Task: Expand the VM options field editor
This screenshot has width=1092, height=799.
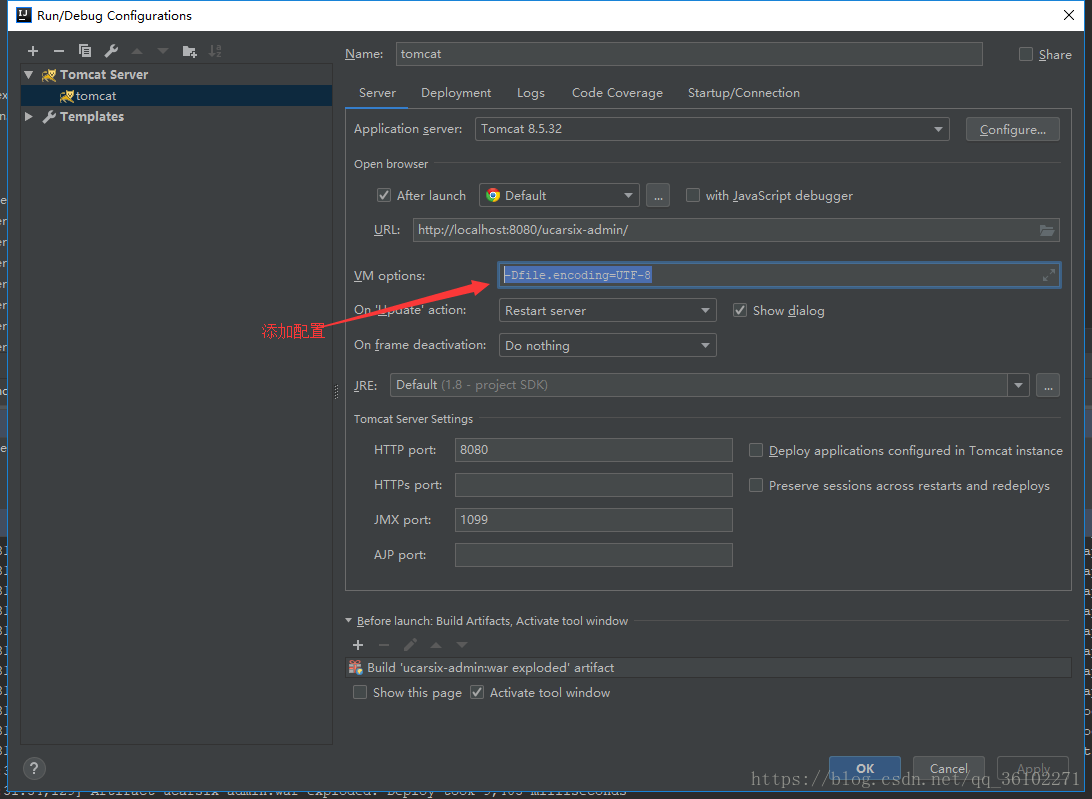Action: point(1049,275)
